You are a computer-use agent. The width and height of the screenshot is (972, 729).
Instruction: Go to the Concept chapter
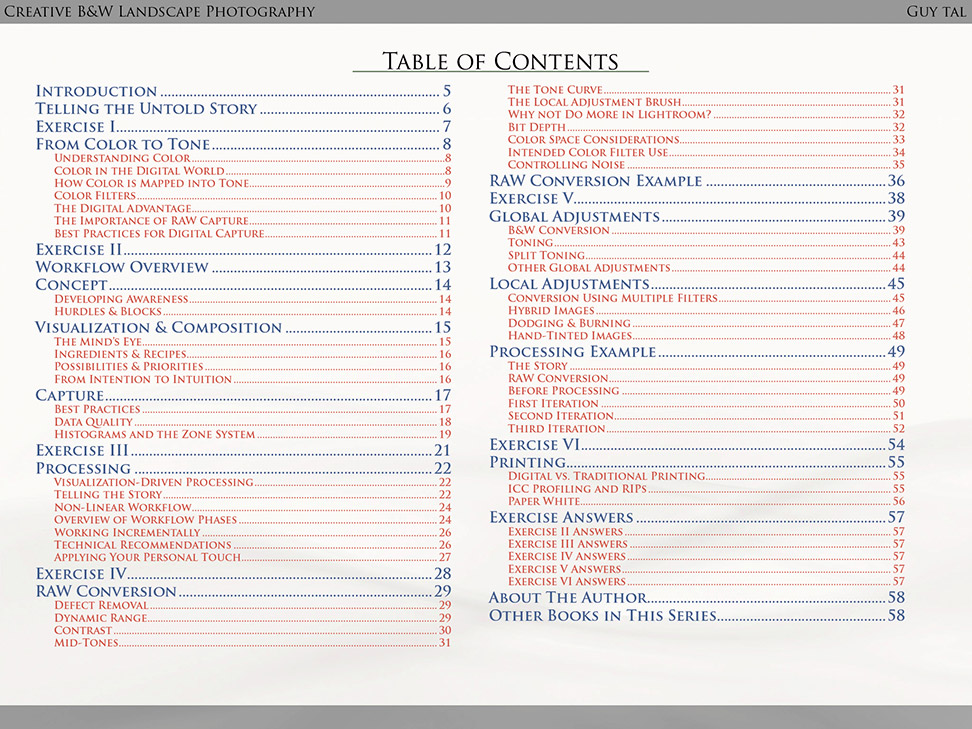(x=243, y=285)
